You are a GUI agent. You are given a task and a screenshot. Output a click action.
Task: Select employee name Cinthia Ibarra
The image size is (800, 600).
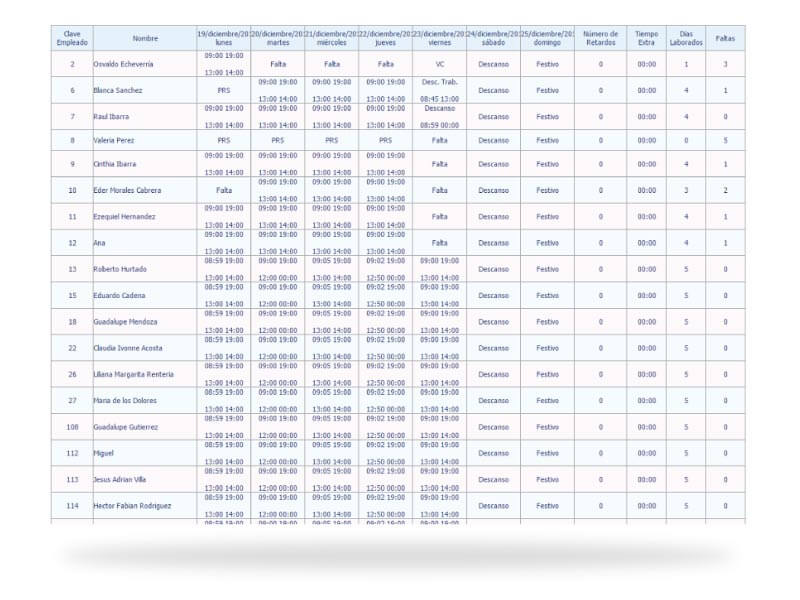tap(114, 164)
